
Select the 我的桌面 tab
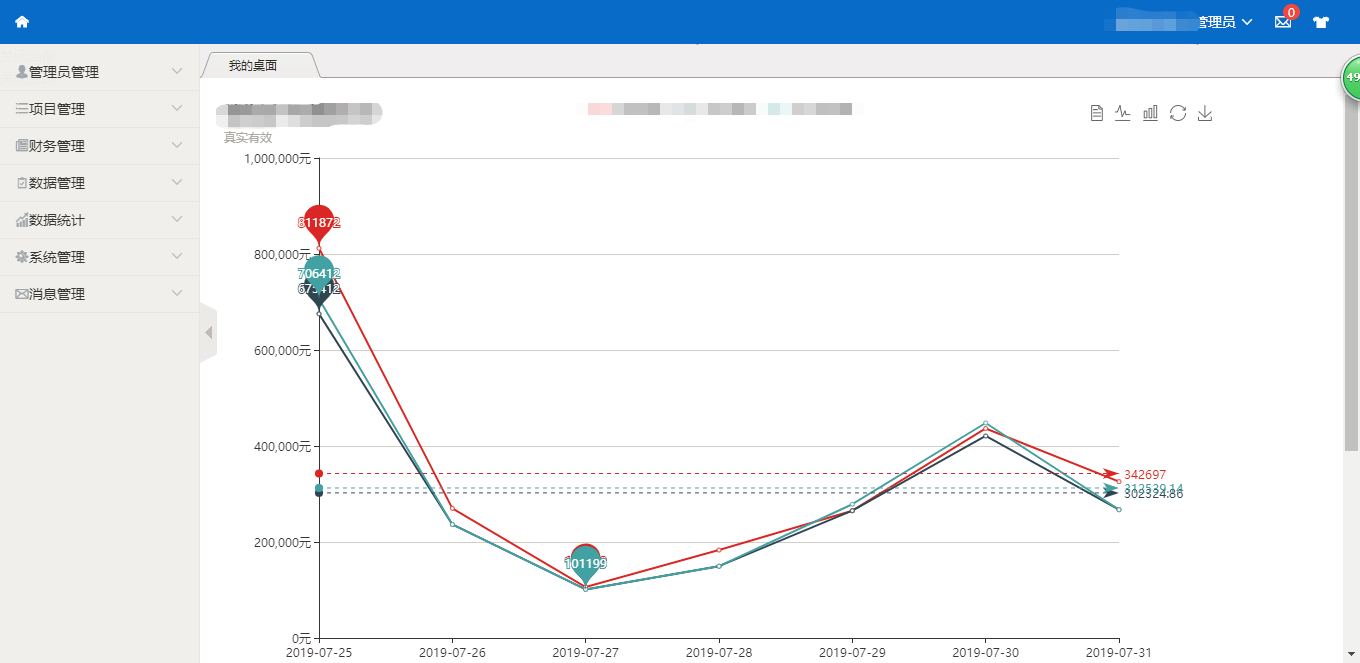[x=253, y=66]
